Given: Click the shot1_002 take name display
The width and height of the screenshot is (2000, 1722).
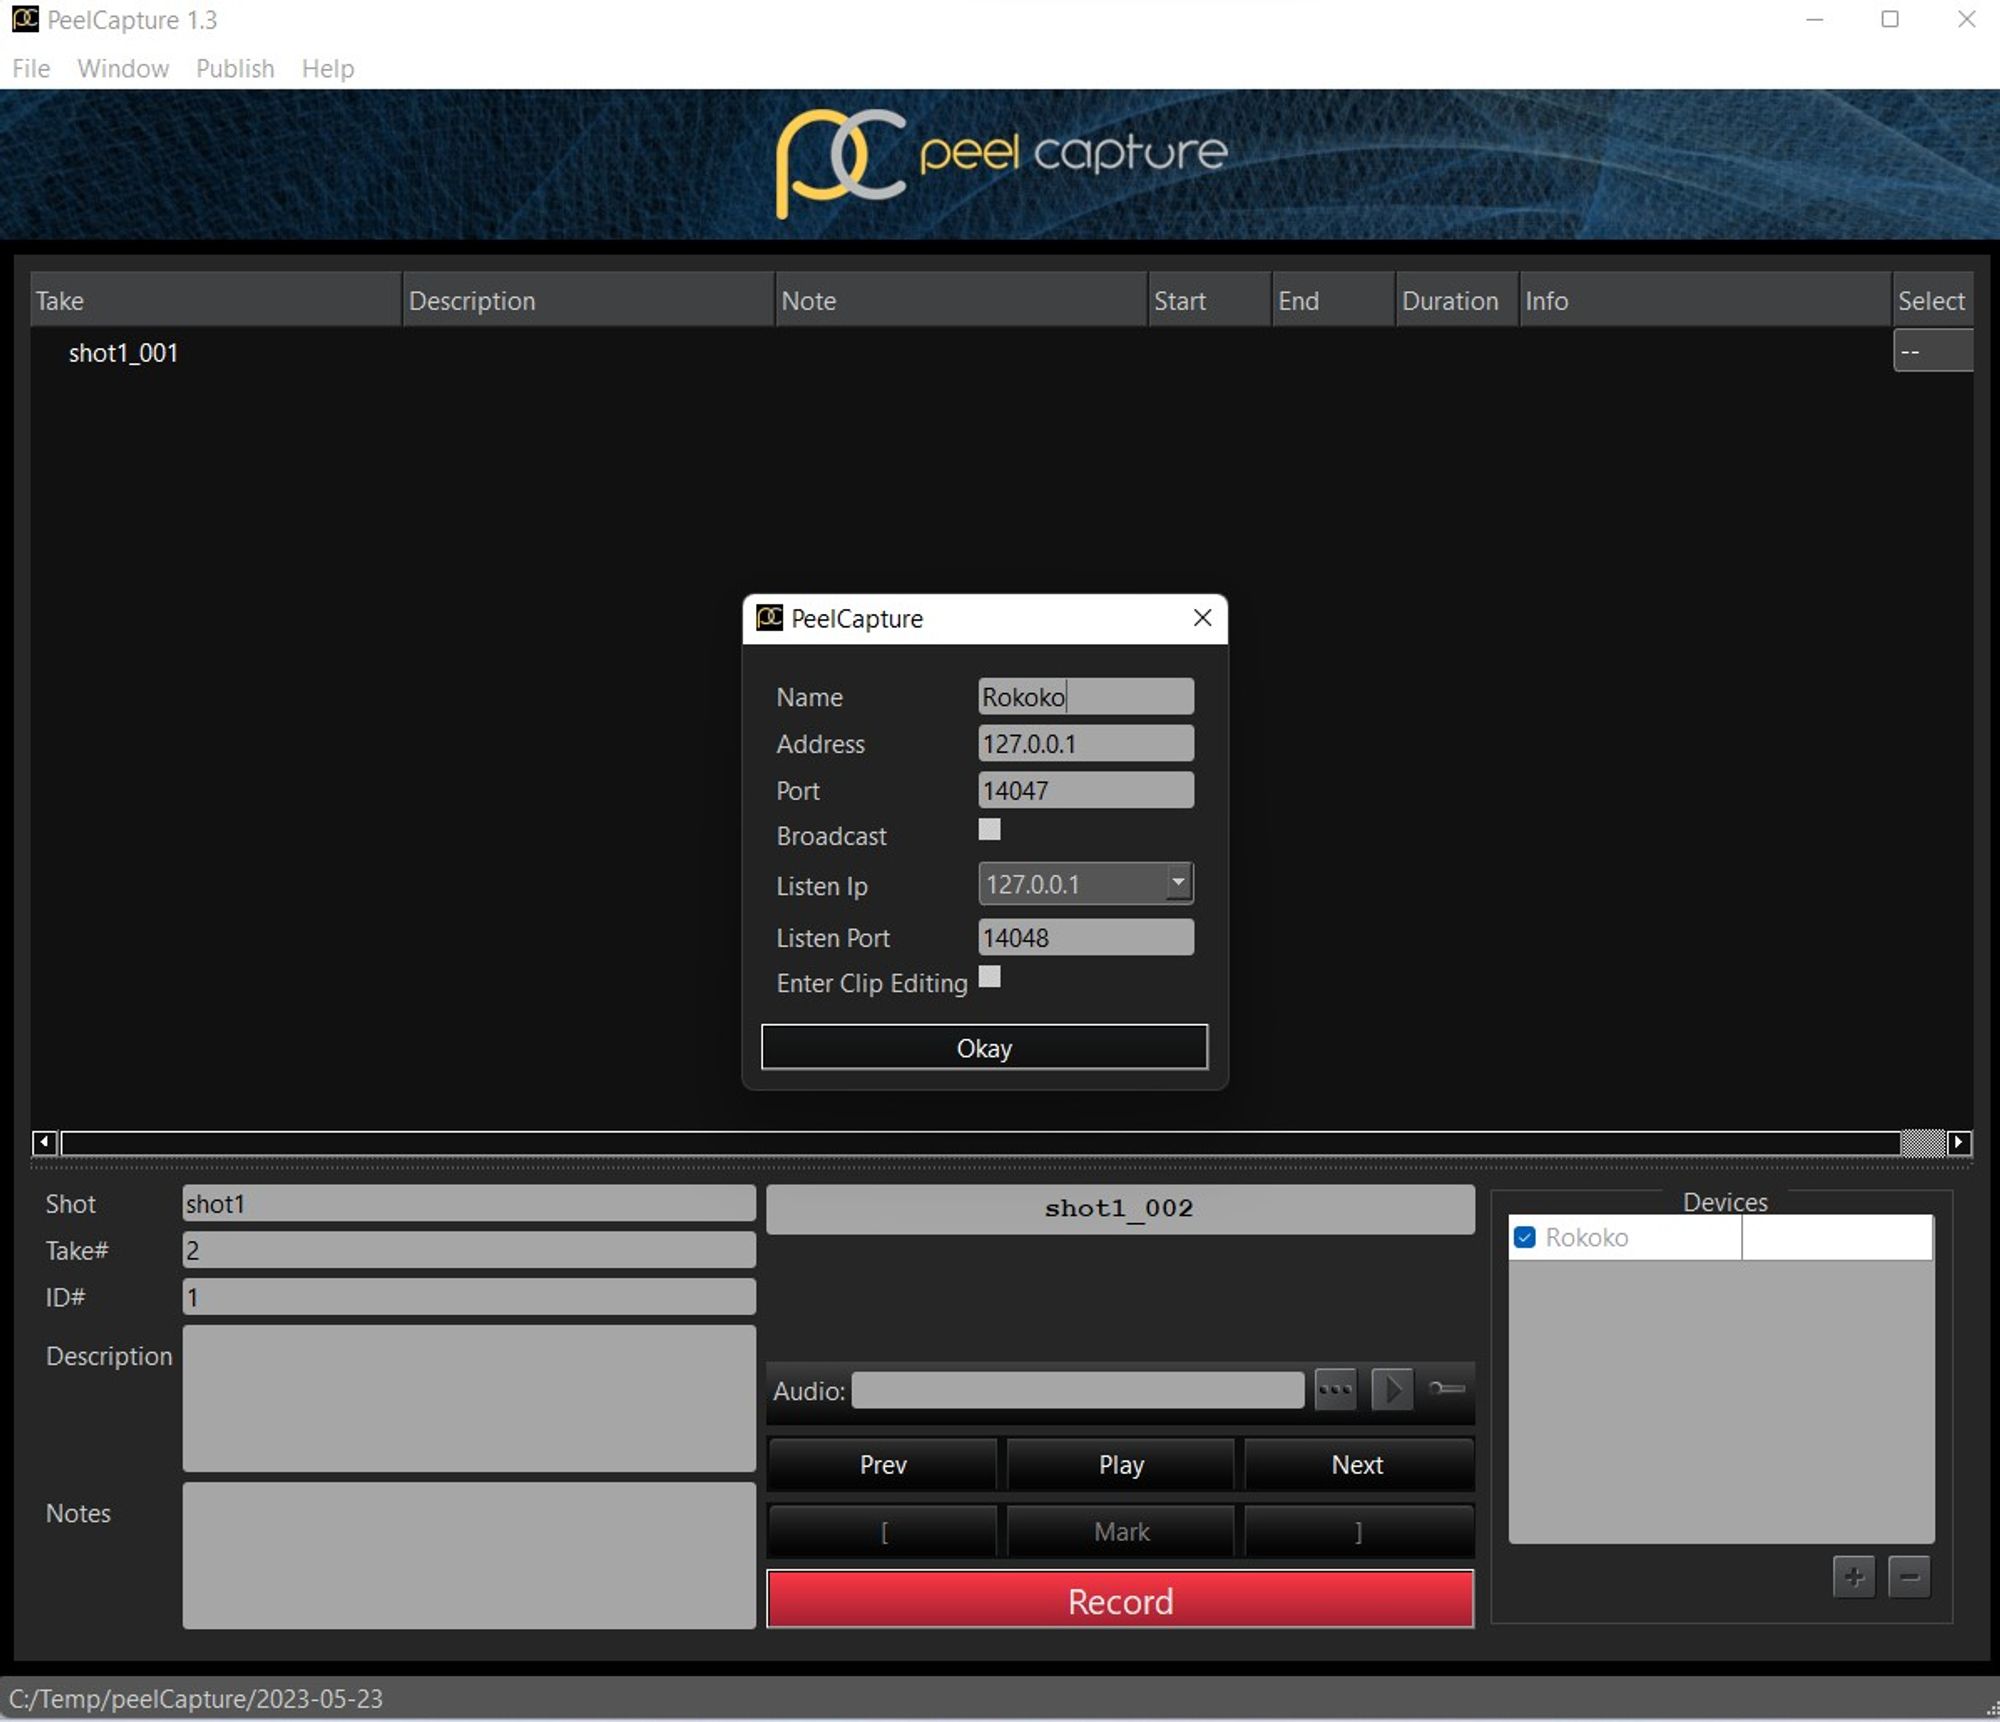Looking at the screenshot, I should [x=1120, y=1209].
